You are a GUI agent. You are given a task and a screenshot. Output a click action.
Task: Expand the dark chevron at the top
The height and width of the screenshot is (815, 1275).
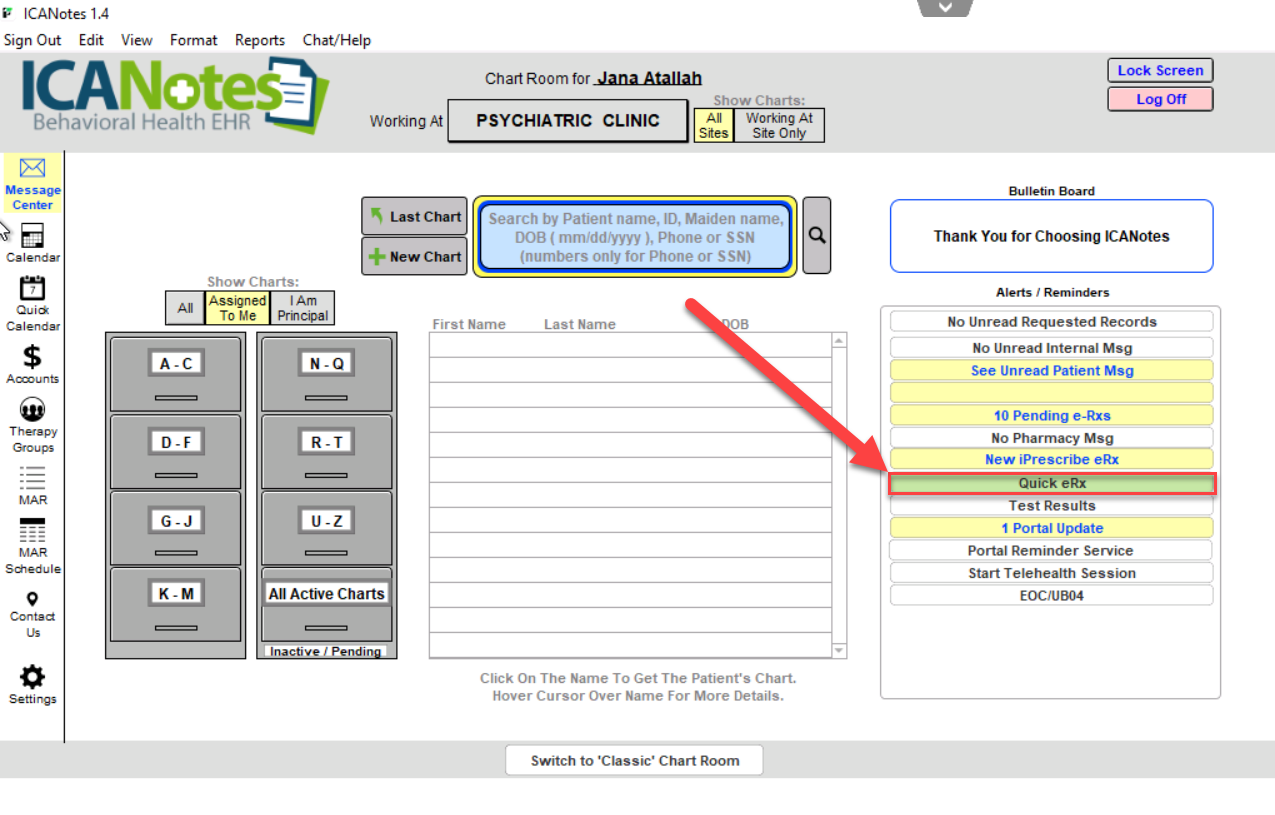[944, 7]
